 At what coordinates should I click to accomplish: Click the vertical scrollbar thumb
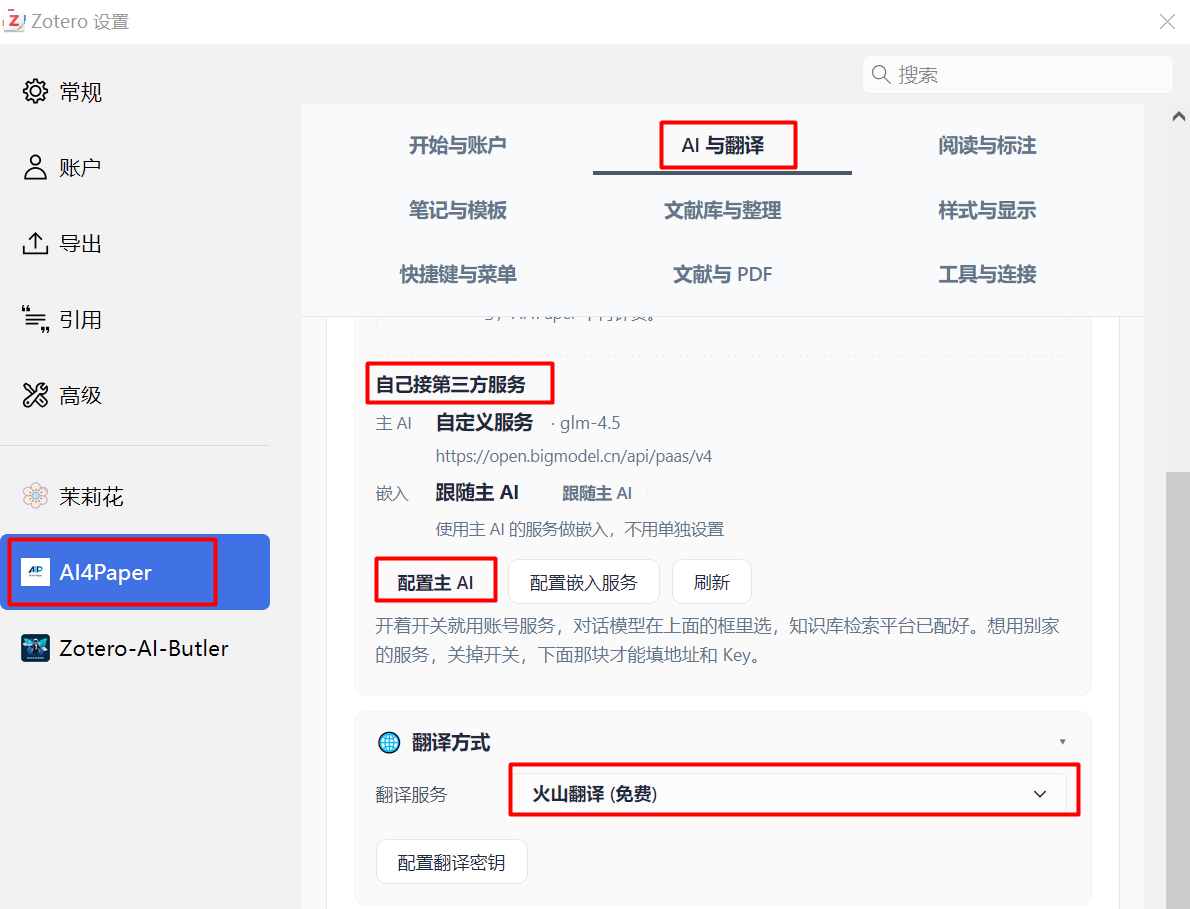point(1178,689)
